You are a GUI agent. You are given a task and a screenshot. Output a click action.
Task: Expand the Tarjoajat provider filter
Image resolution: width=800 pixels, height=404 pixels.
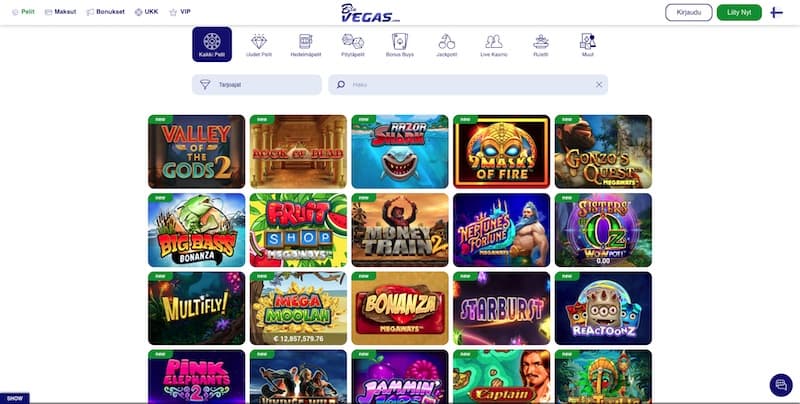257,85
